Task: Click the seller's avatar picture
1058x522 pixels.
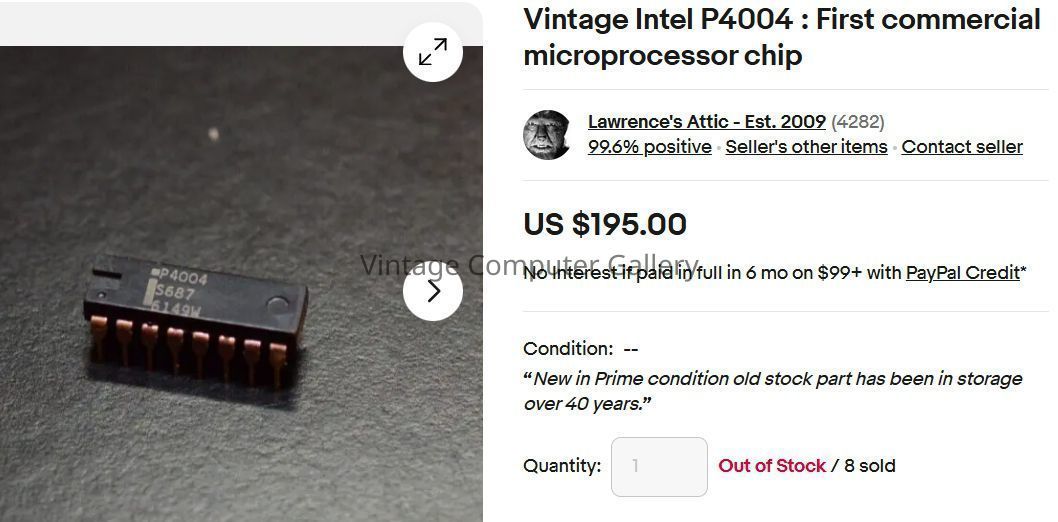Action: pyautogui.click(x=548, y=134)
